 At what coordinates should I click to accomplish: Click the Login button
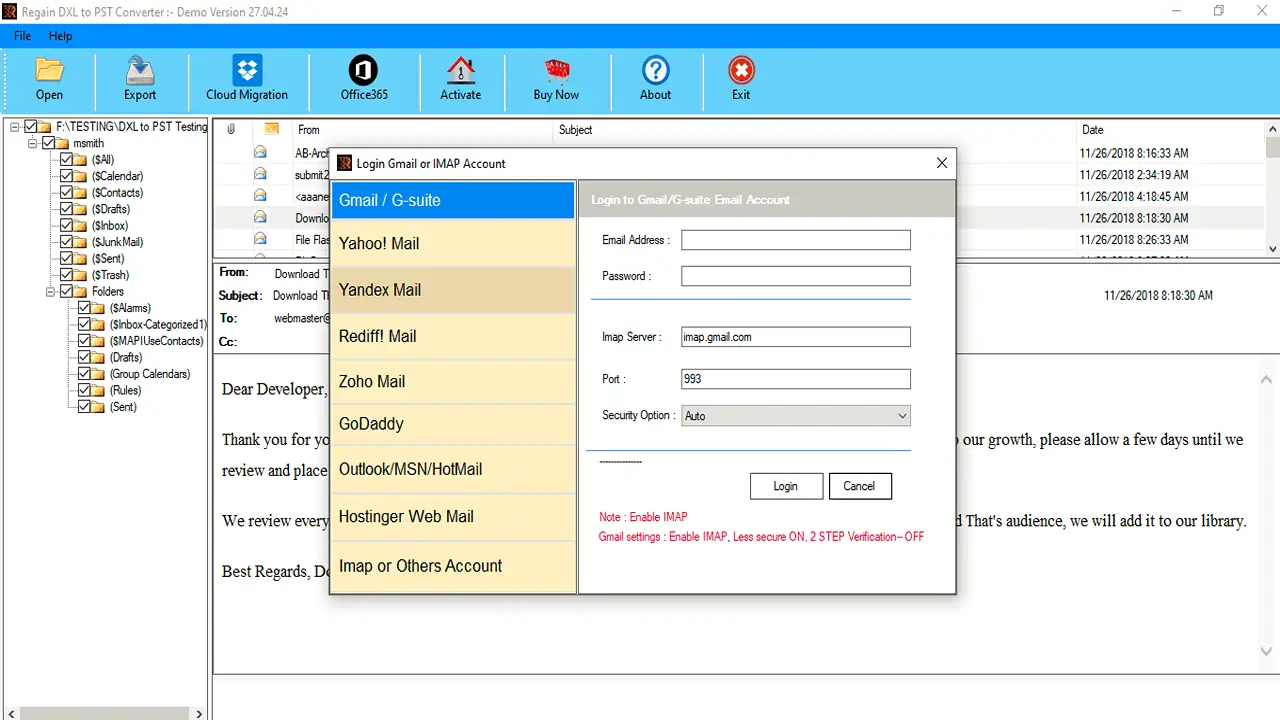786,486
